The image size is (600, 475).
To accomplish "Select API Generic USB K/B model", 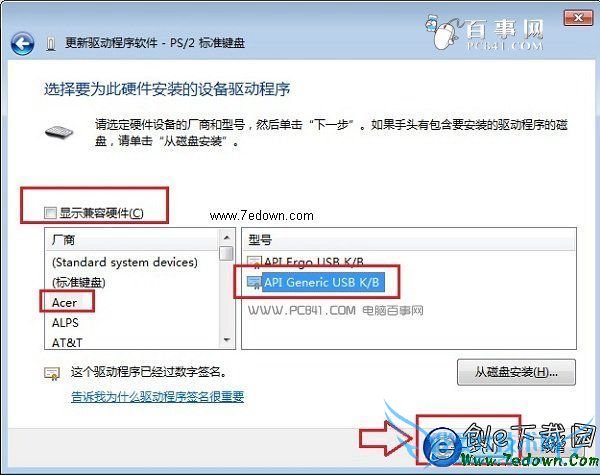I will coord(322,282).
